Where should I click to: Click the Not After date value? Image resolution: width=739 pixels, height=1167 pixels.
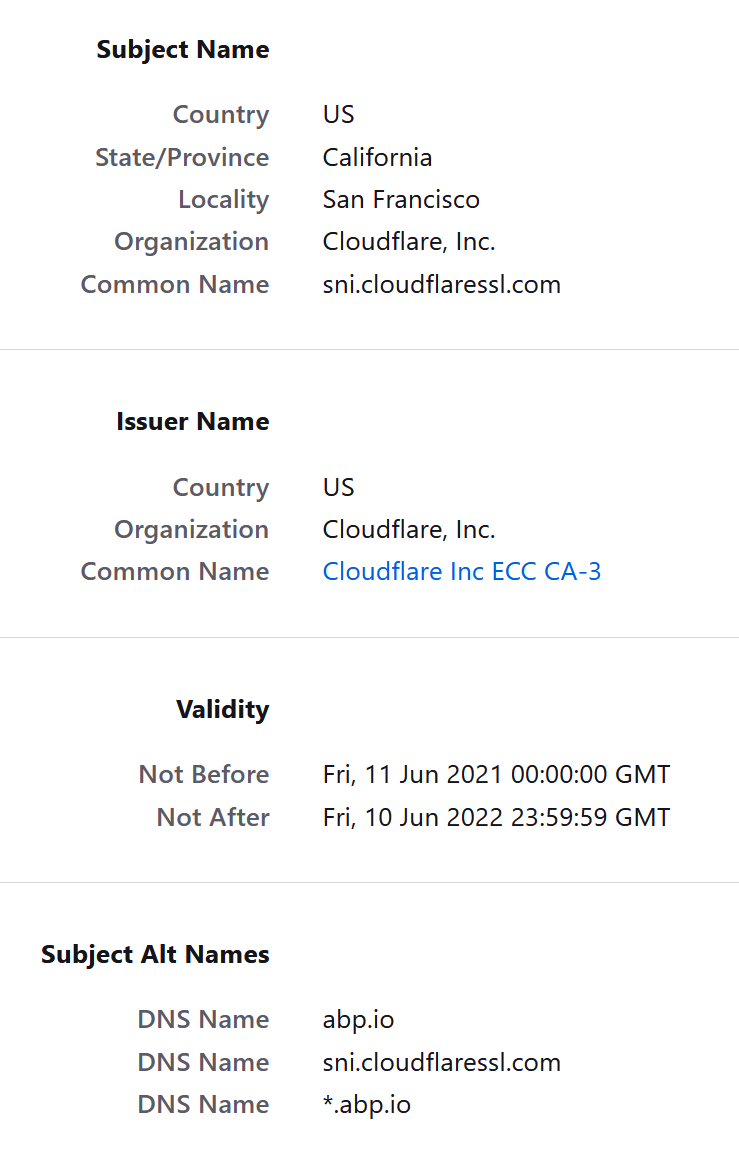tap(496, 818)
